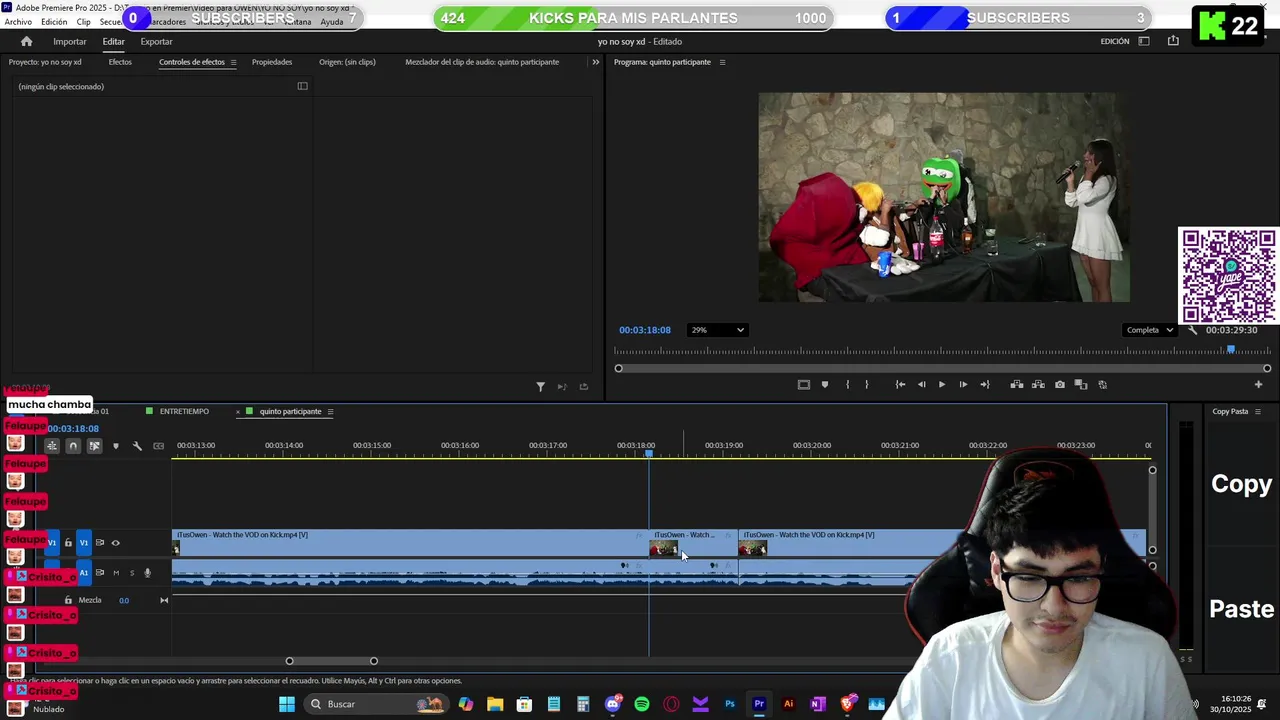This screenshot has height=720, width=1280.
Task: Click the timeline zoom scroll bar
Action: (x=331, y=661)
